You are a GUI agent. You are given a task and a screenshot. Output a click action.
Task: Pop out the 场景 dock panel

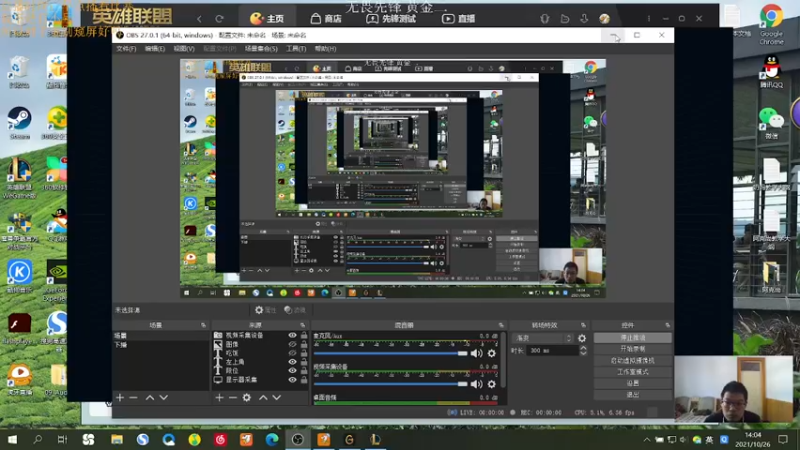point(203,325)
